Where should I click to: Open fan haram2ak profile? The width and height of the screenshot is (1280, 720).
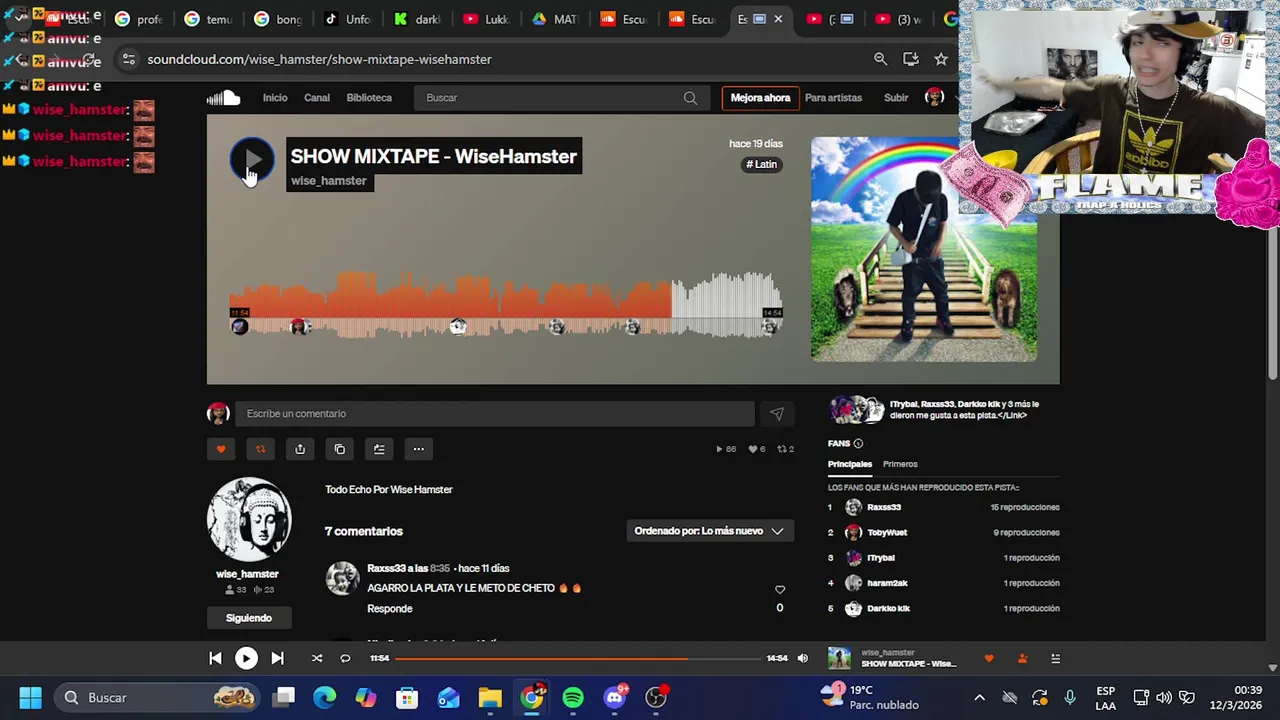pos(887,583)
